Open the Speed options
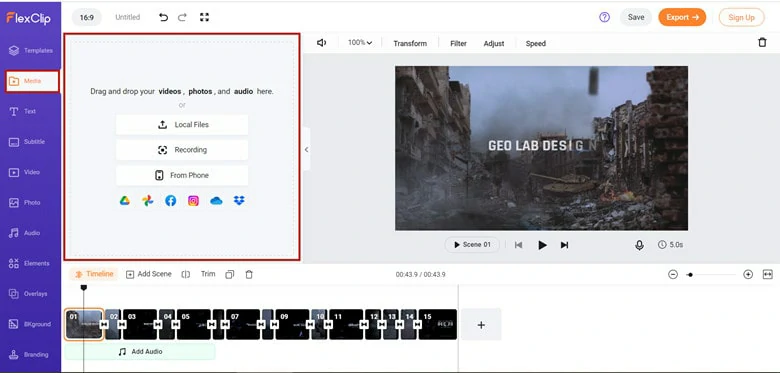780x373 pixels. (x=536, y=44)
